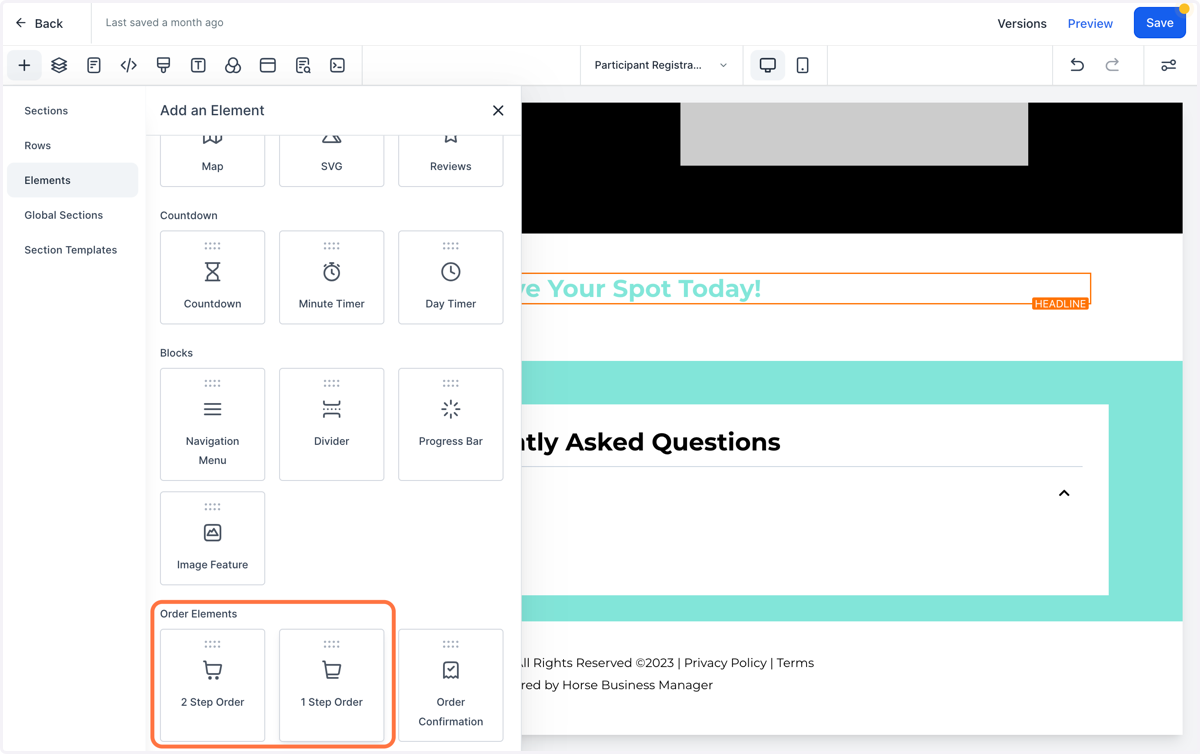Open Global Sections in sidebar
This screenshot has width=1200, height=754.
[73, 215]
